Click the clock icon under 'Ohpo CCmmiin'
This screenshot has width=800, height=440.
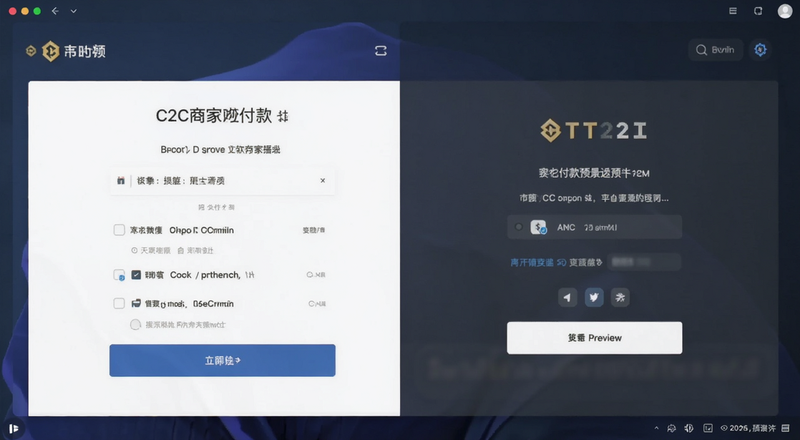134,251
